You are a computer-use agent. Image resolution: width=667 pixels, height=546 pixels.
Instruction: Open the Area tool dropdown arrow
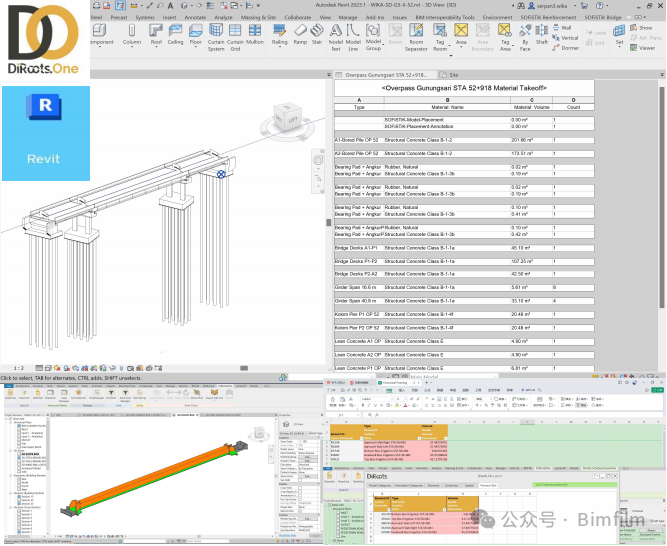(461, 47)
